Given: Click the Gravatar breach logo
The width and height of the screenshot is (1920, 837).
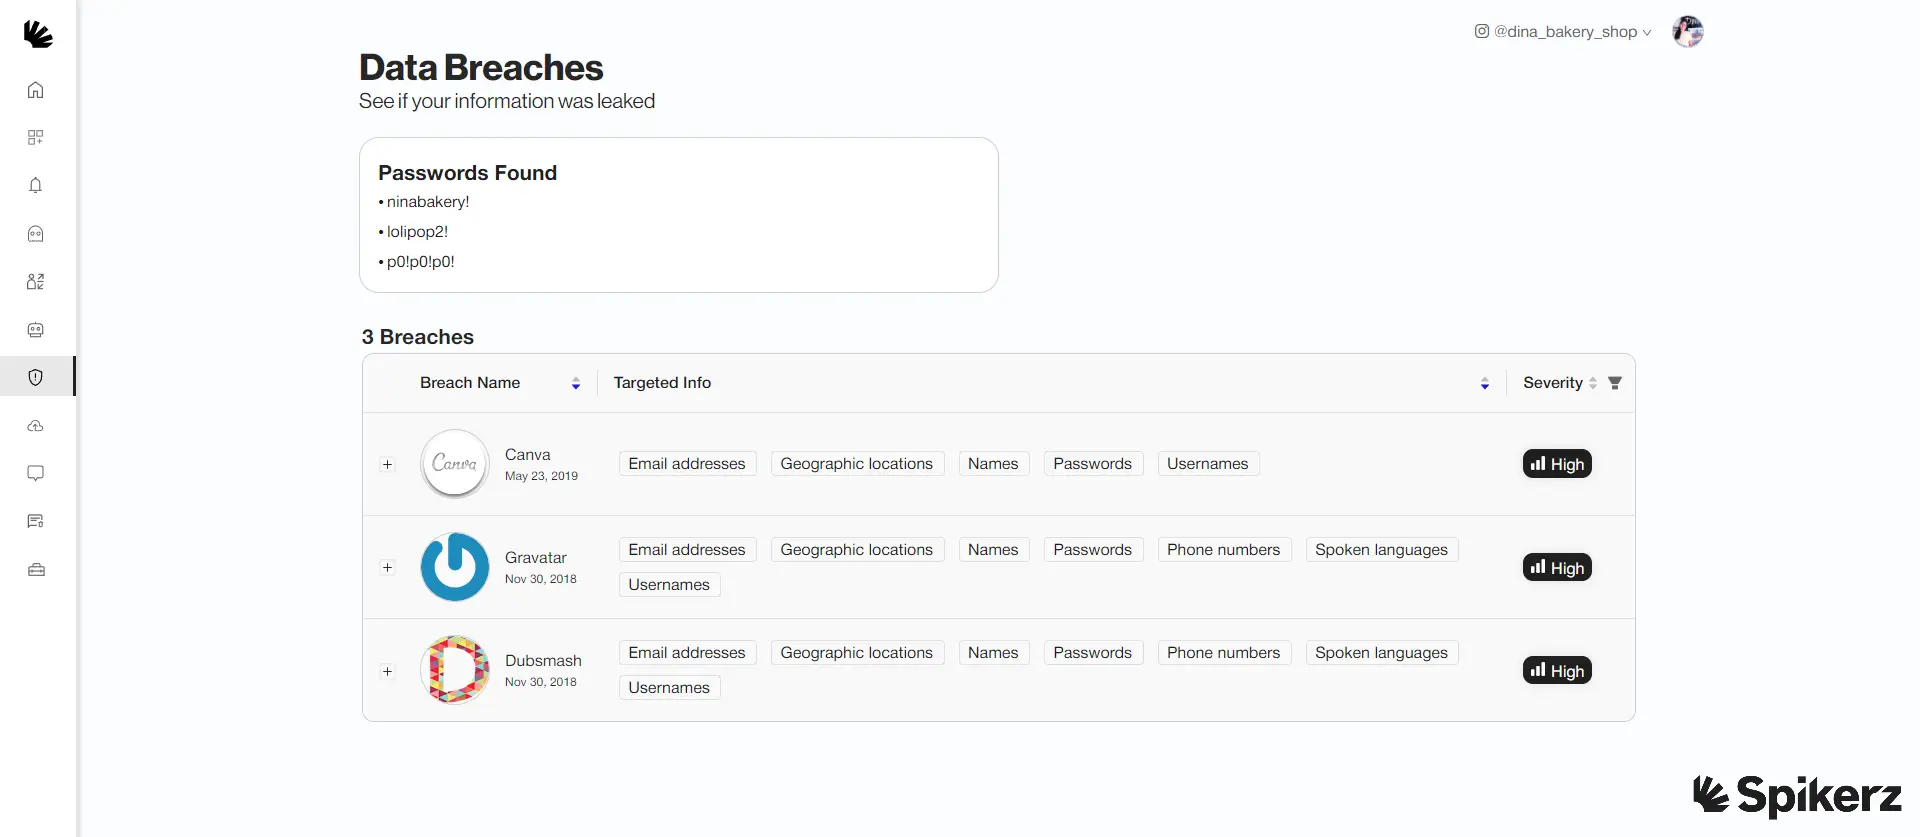Looking at the screenshot, I should click(x=455, y=567).
